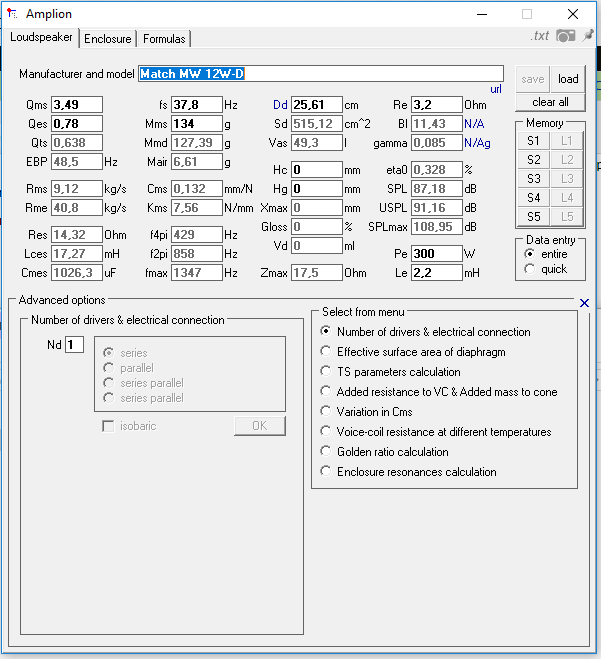
Task: Store to memory slot S3
Action: tap(533, 179)
